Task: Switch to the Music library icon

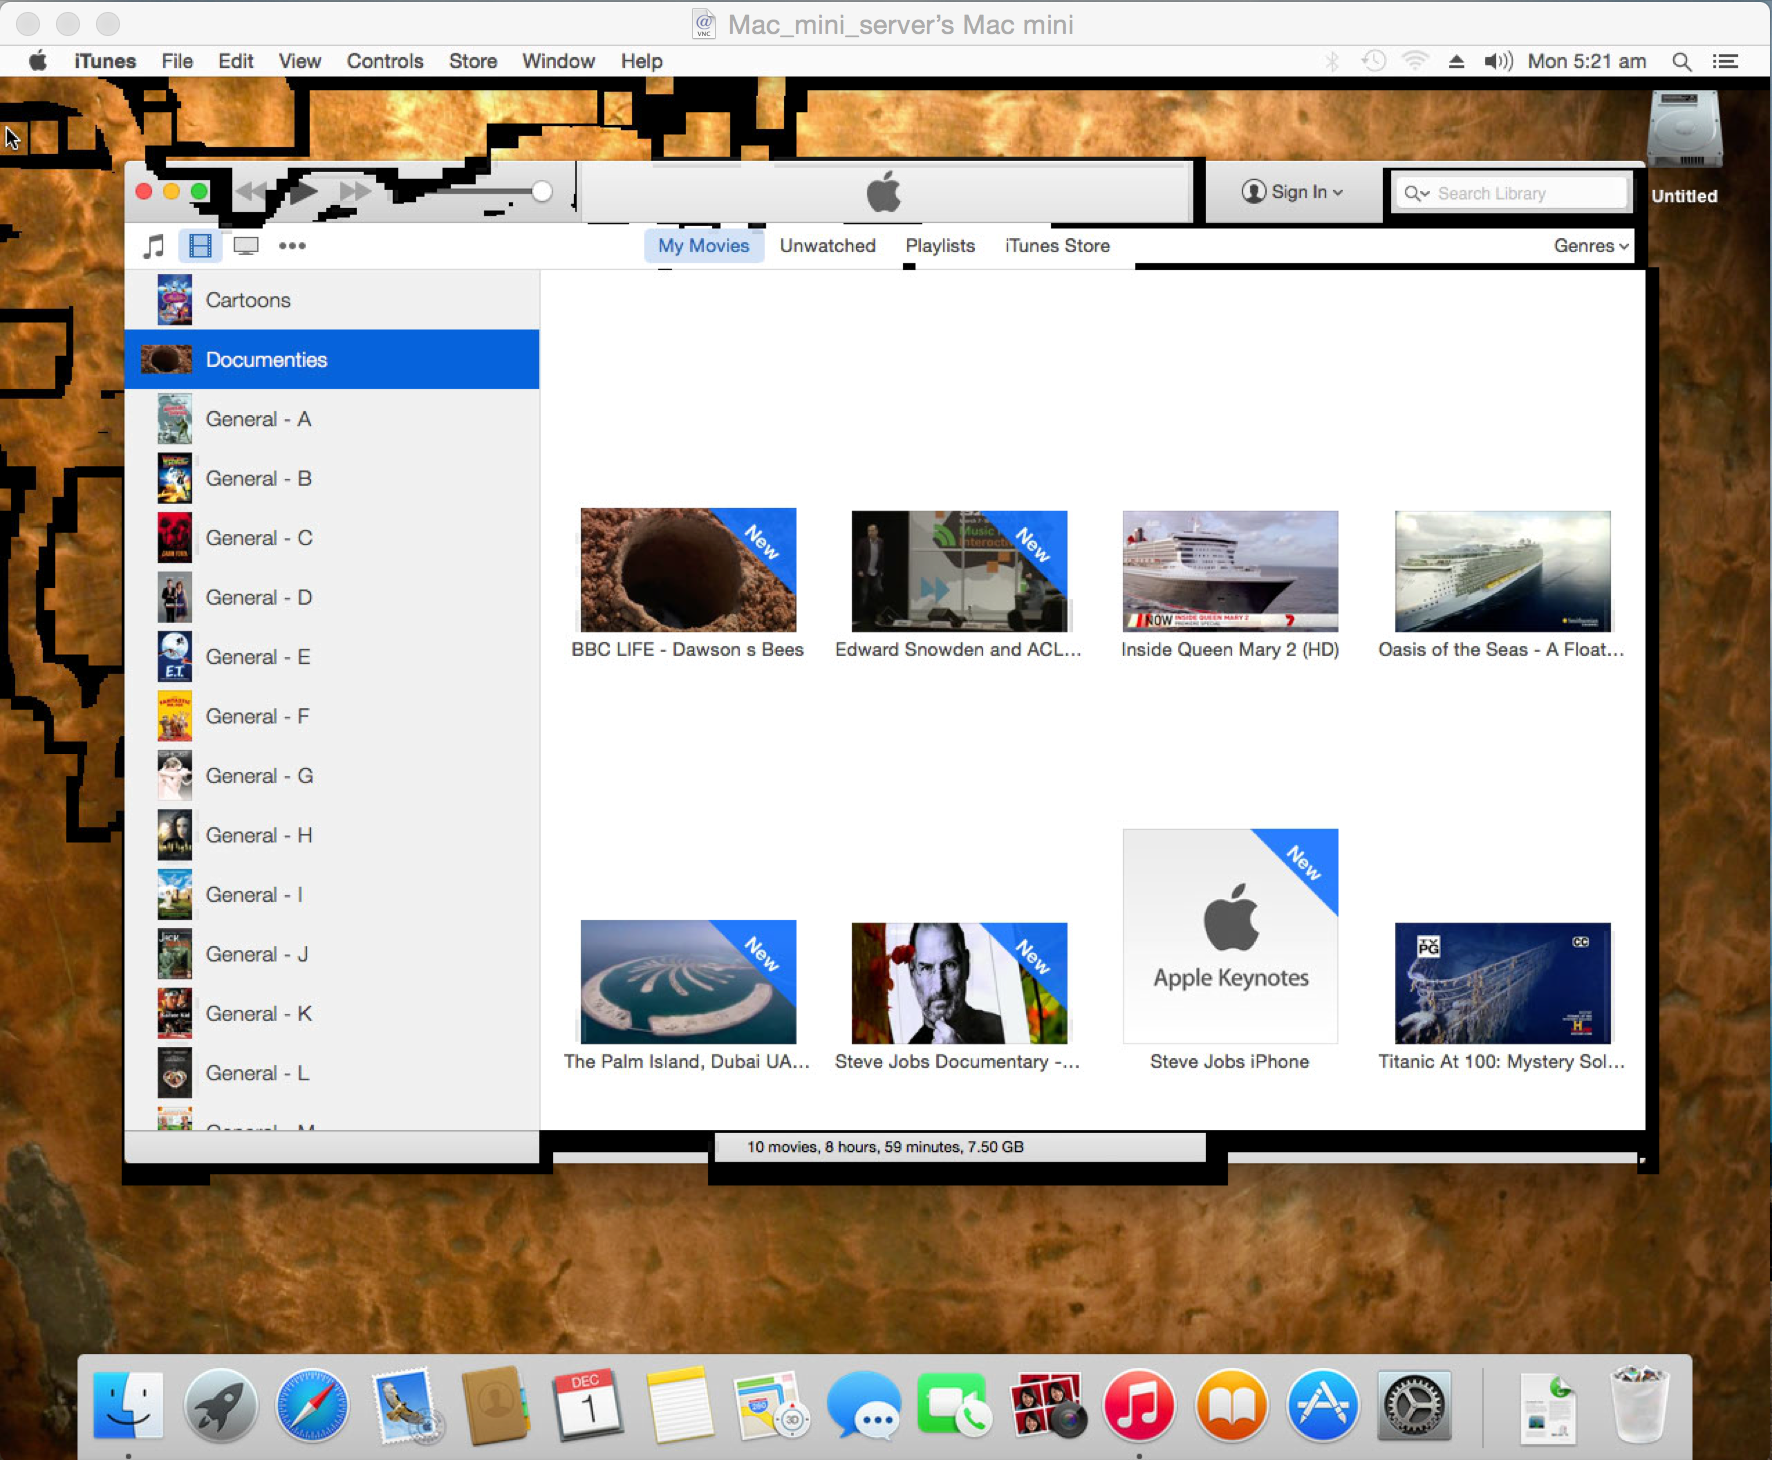Action: pyautogui.click(x=153, y=245)
